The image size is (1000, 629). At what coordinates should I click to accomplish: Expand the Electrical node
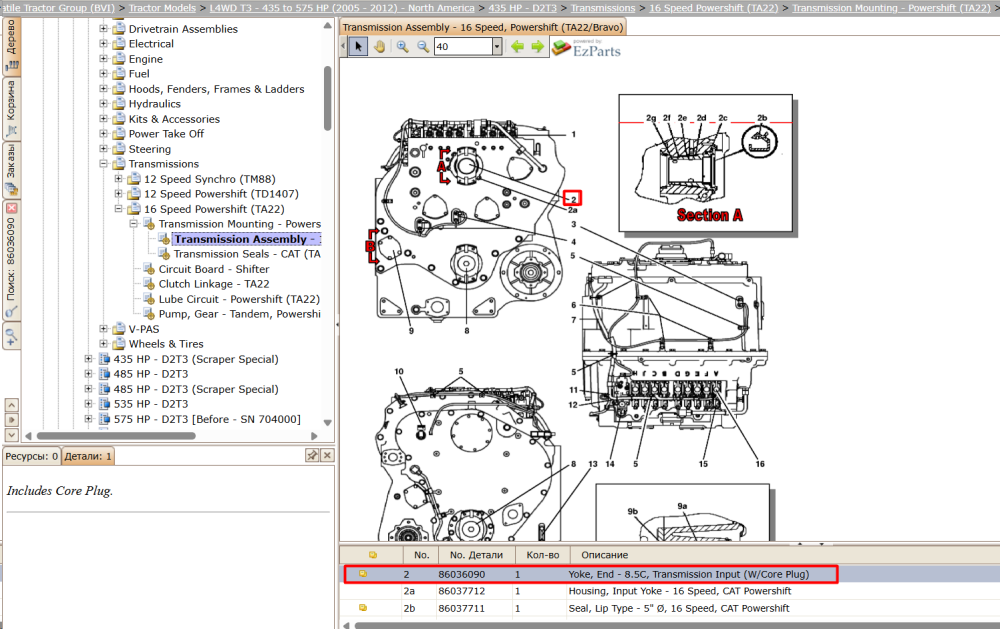pos(103,43)
